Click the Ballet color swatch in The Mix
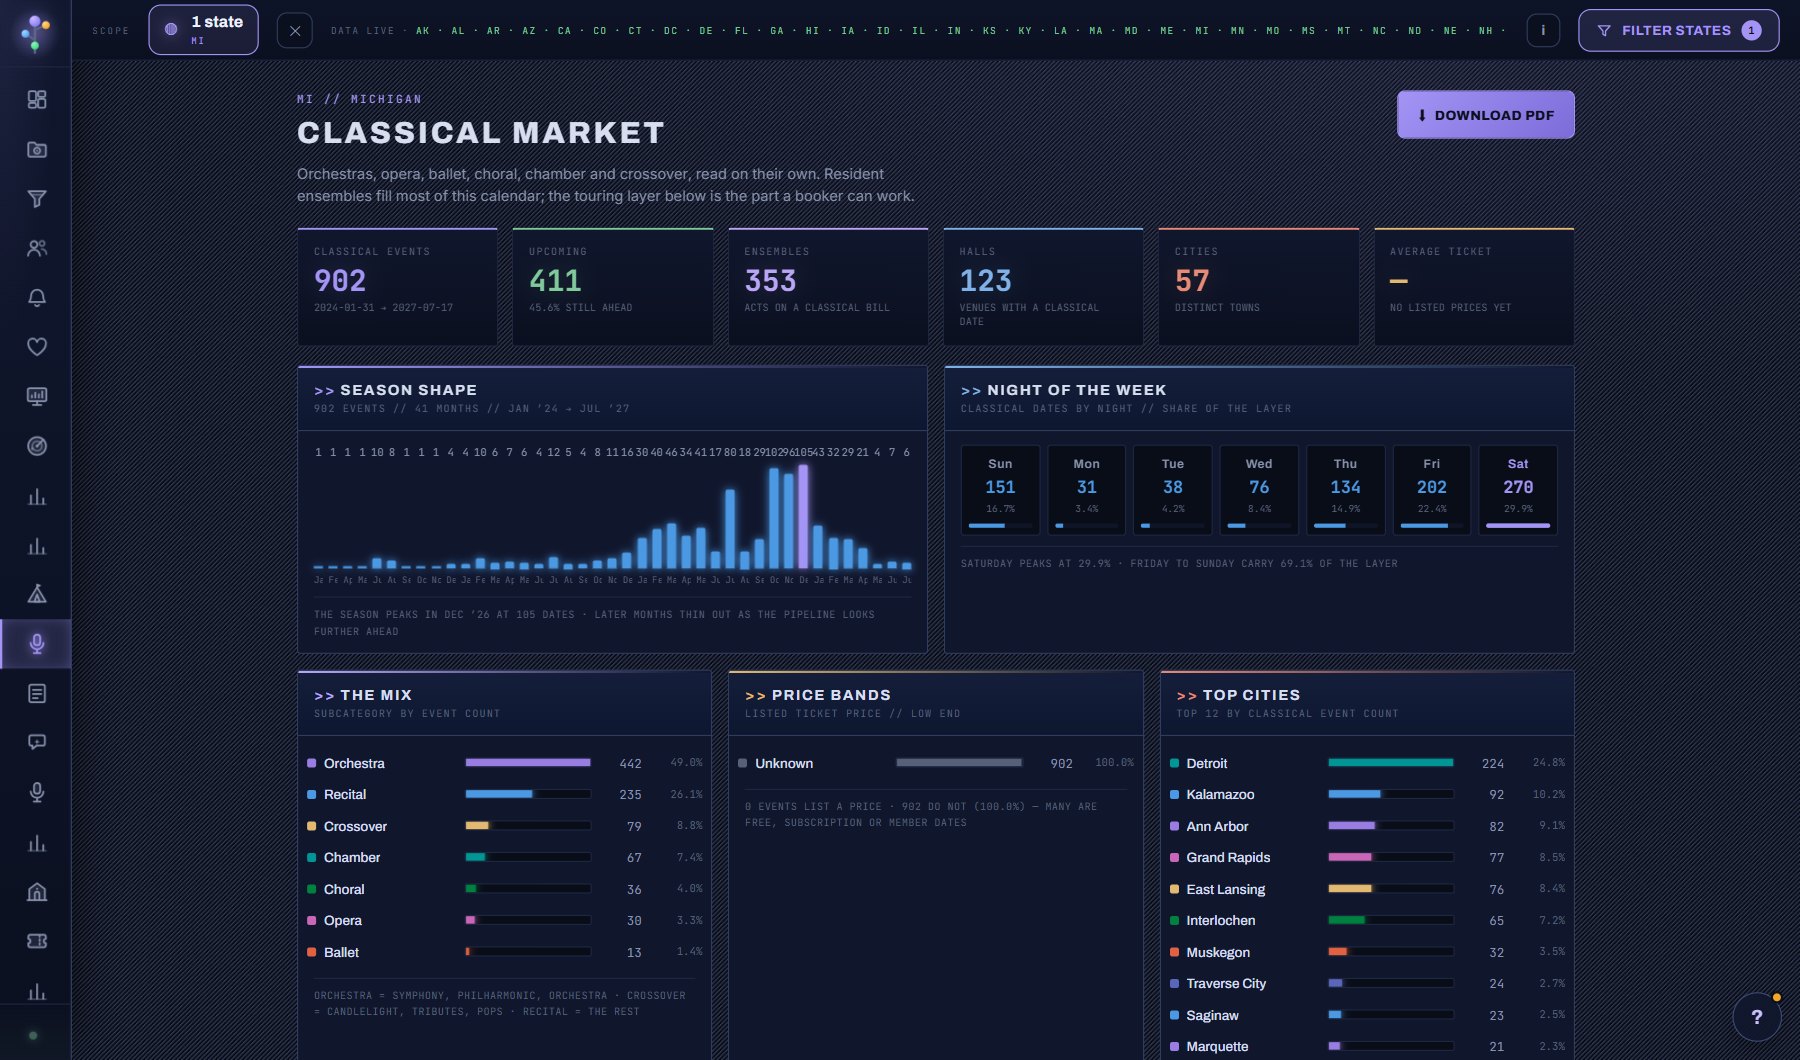1800x1060 pixels. click(312, 952)
